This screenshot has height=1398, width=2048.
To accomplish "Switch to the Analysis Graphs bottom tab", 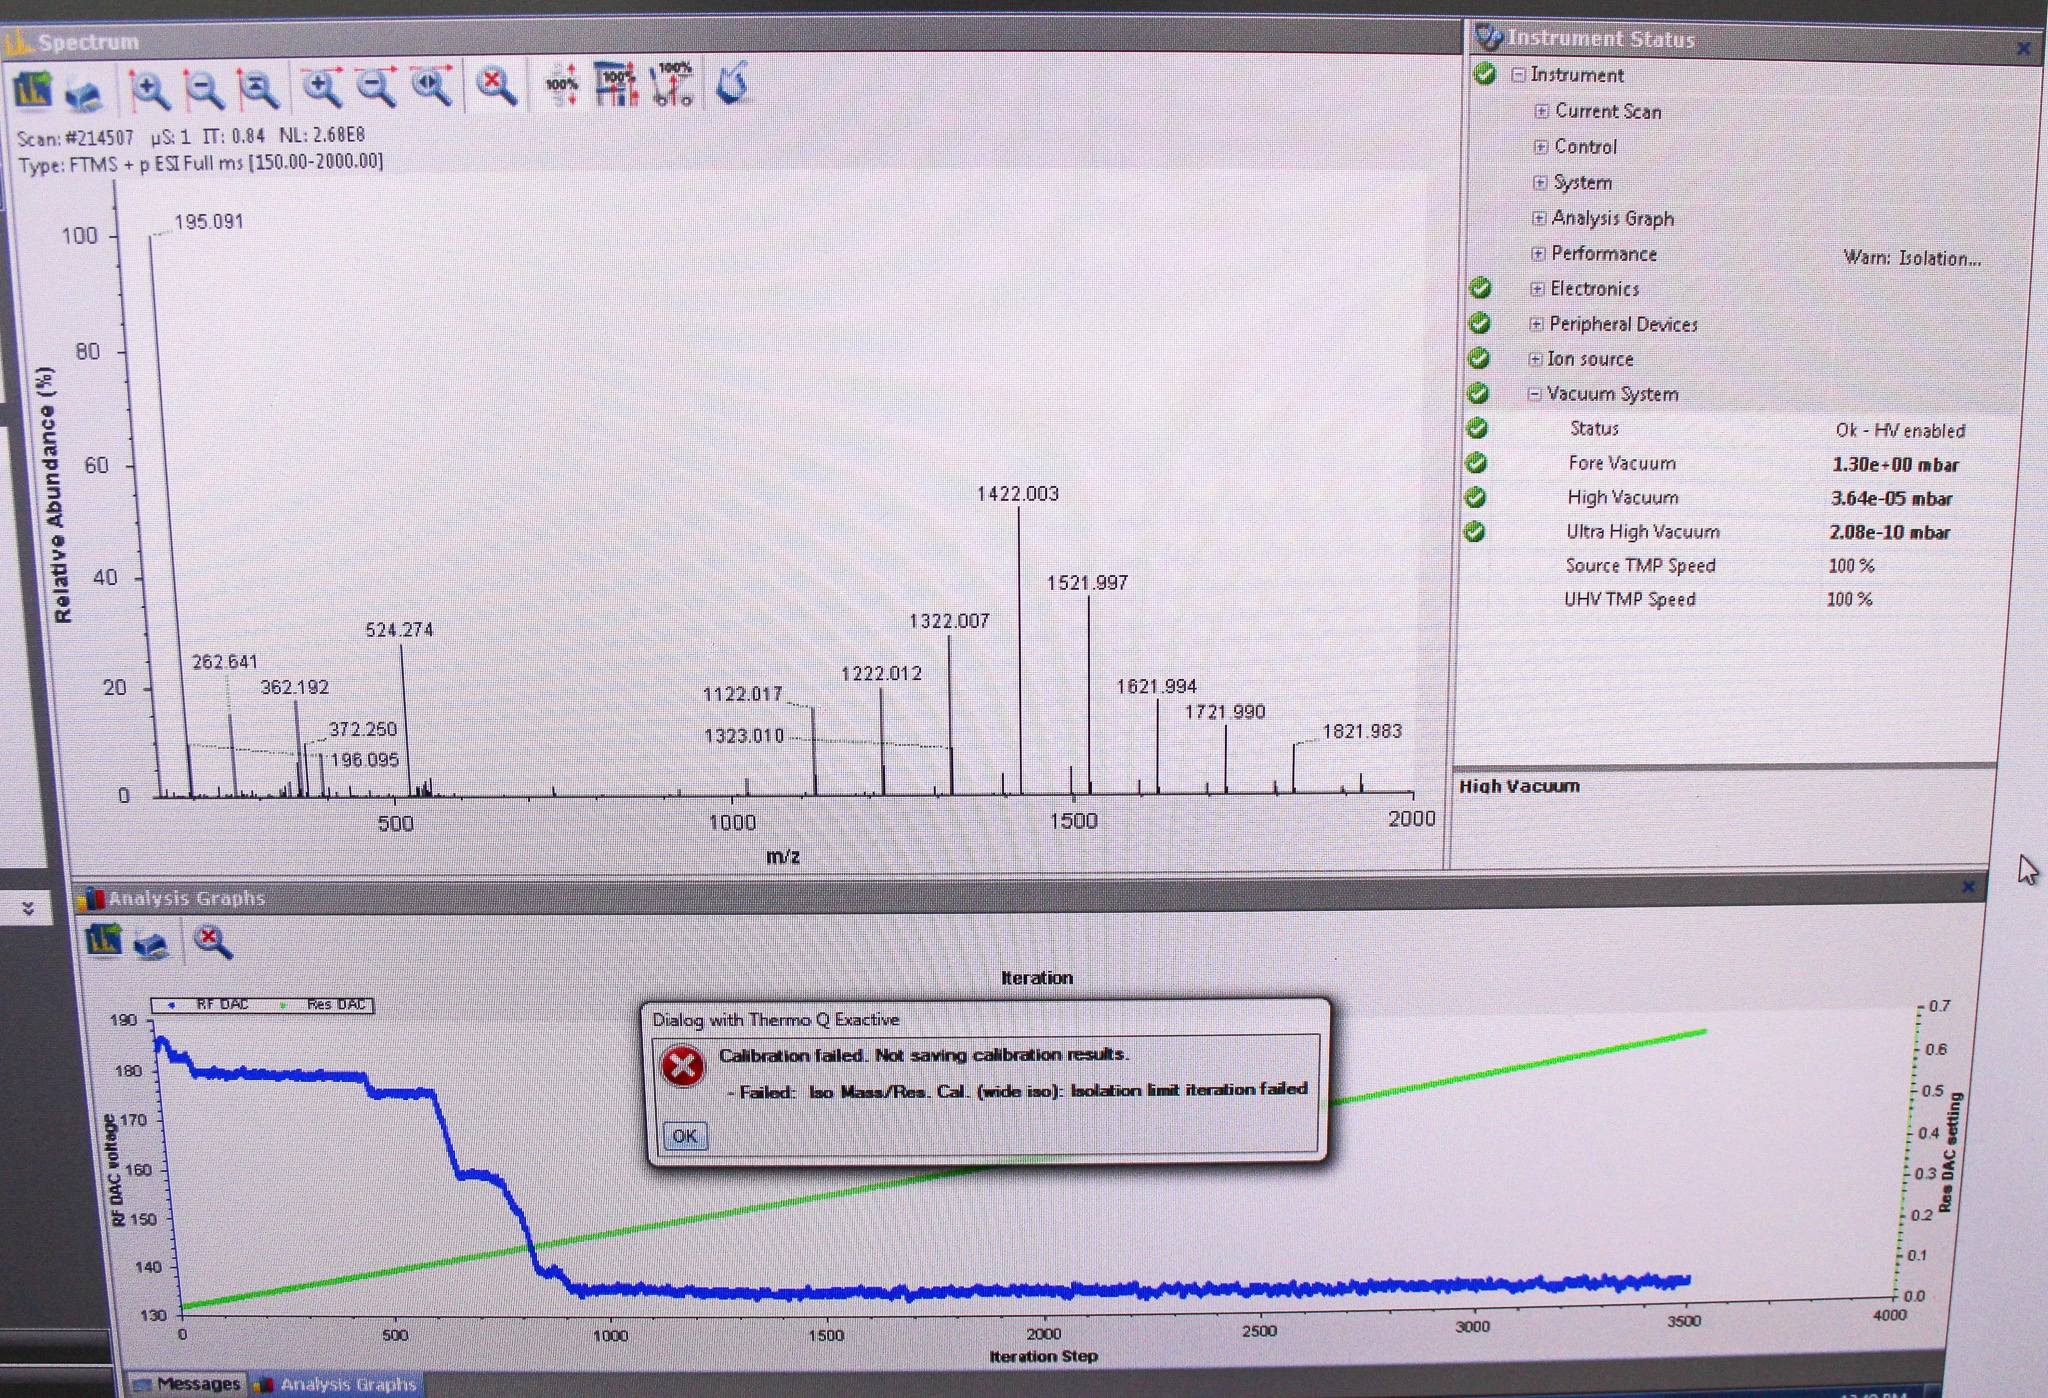I will point(336,1384).
